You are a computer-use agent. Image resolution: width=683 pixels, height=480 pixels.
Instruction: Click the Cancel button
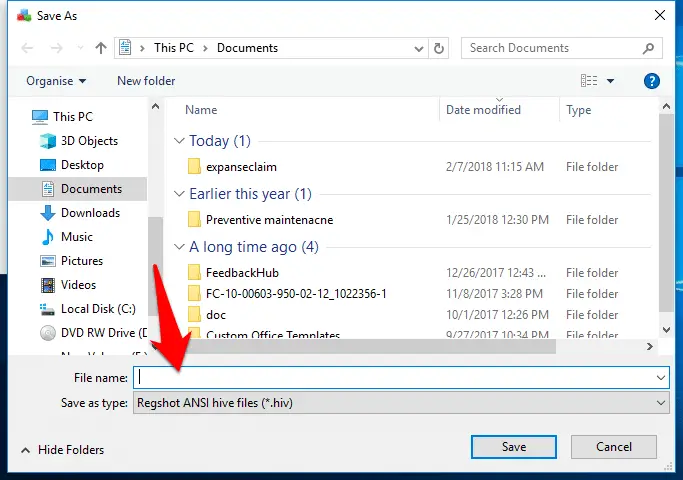(x=614, y=447)
